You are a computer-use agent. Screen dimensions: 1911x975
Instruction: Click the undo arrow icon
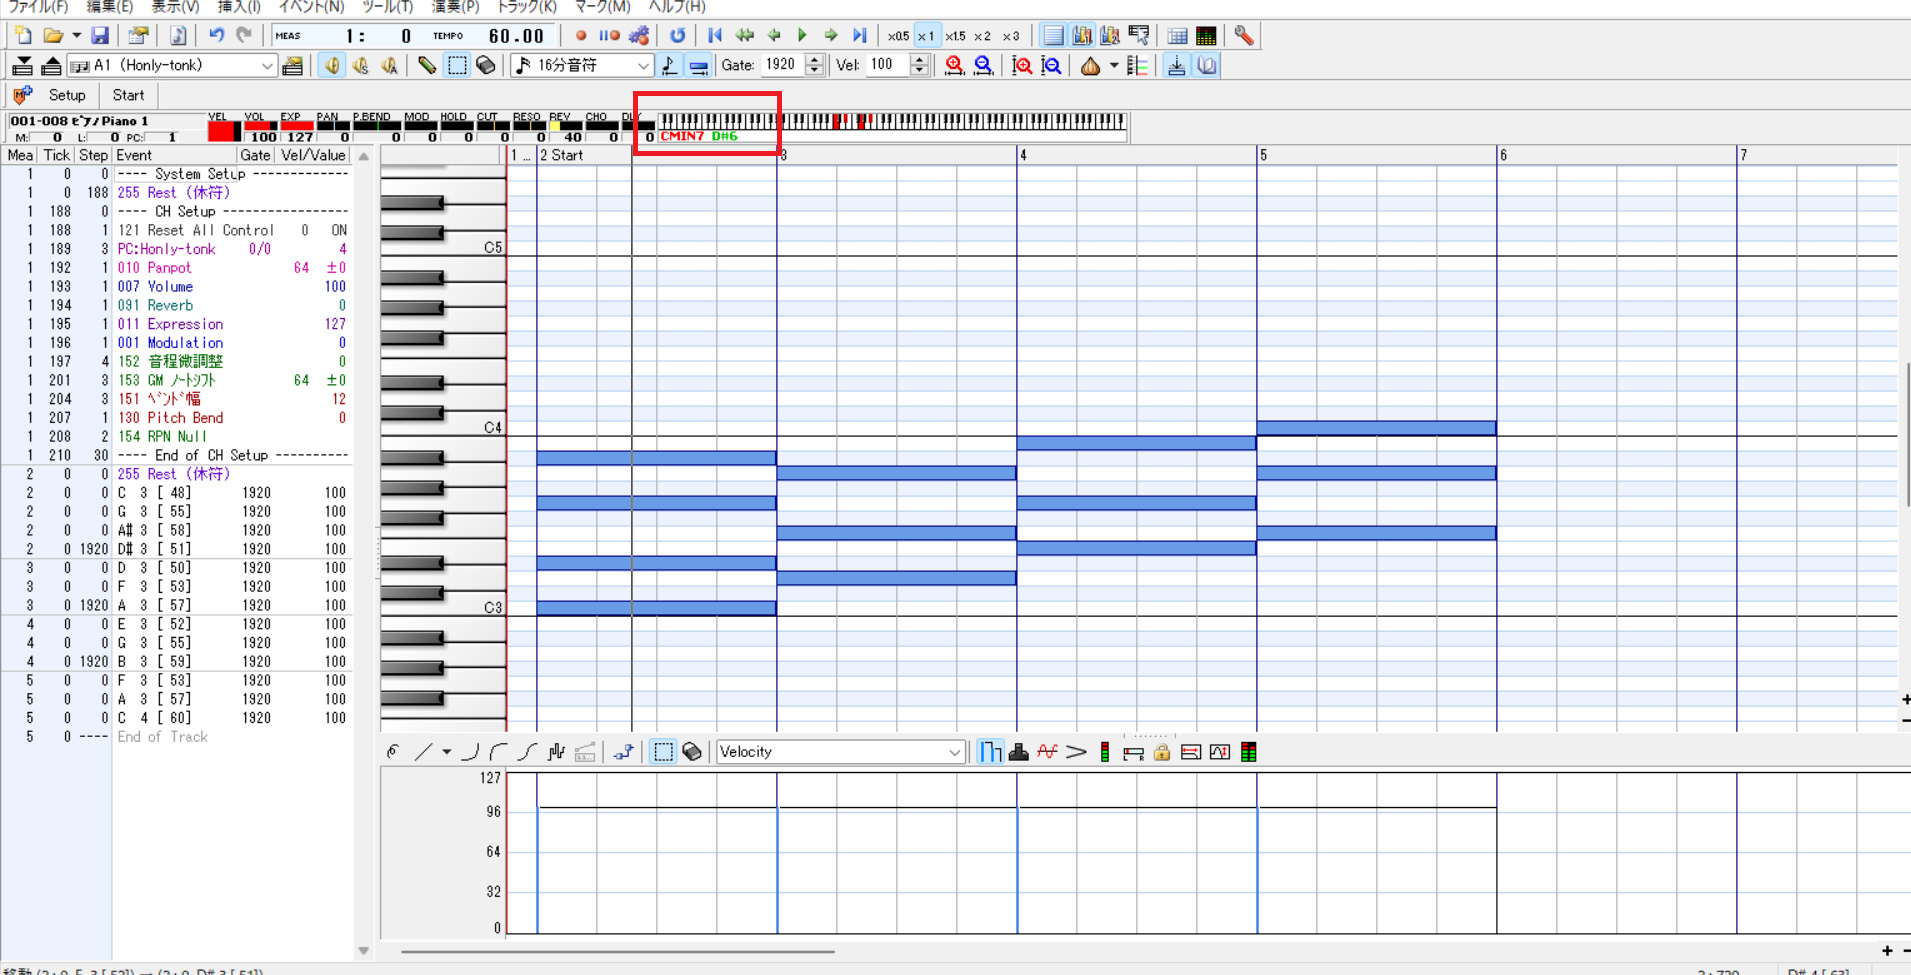(x=216, y=36)
